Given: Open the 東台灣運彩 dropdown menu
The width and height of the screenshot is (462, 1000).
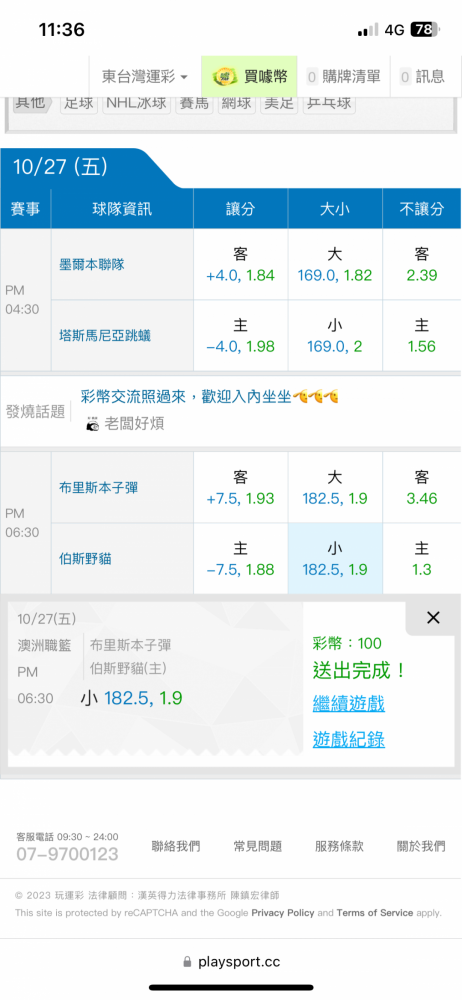Looking at the screenshot, I should coord(145,77).
